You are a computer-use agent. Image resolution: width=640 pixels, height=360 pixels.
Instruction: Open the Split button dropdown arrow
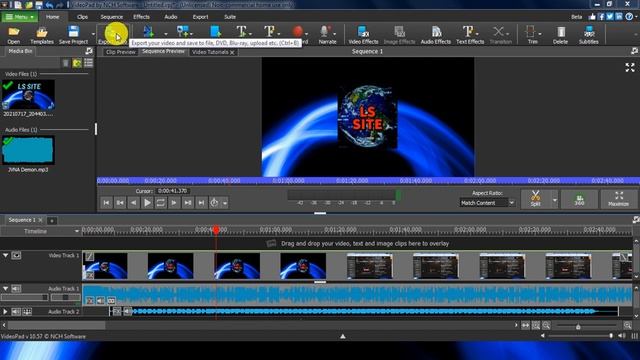click(x=554, y=200)
